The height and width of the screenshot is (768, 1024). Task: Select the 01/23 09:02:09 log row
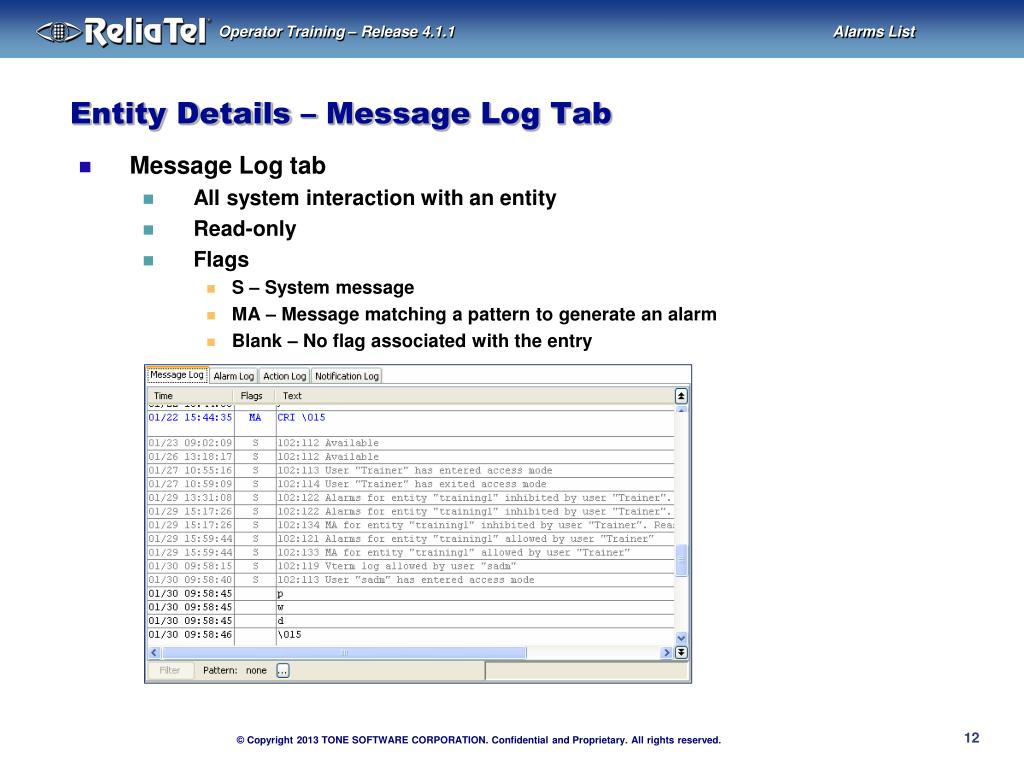[x=410, y=443]
